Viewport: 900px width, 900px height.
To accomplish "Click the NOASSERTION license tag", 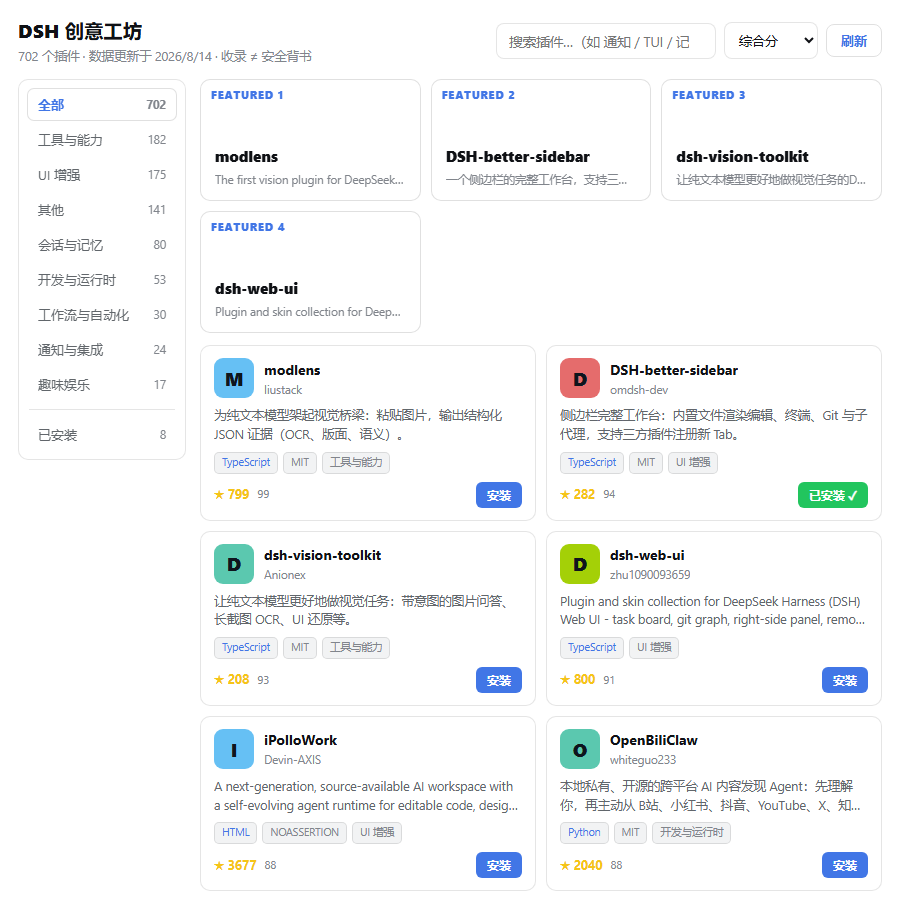I will point(304,832).
